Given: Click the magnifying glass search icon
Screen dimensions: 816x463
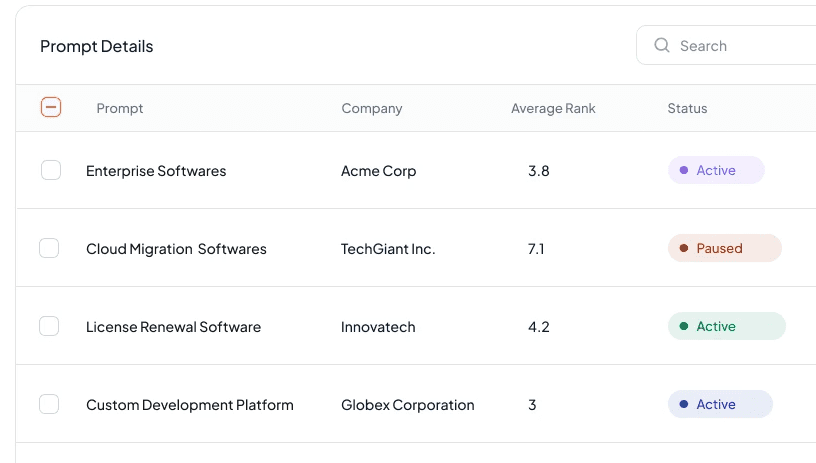Looking at the screenshot, I should [661, 45].
